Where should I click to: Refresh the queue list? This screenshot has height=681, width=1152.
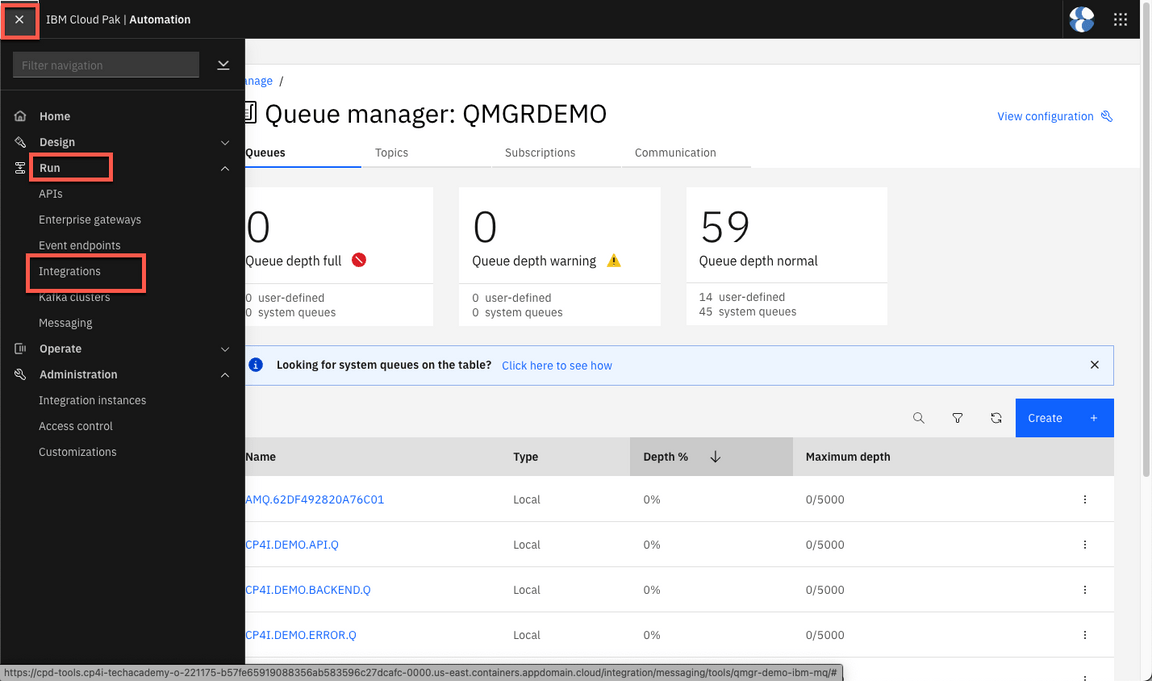click(996, 418)
